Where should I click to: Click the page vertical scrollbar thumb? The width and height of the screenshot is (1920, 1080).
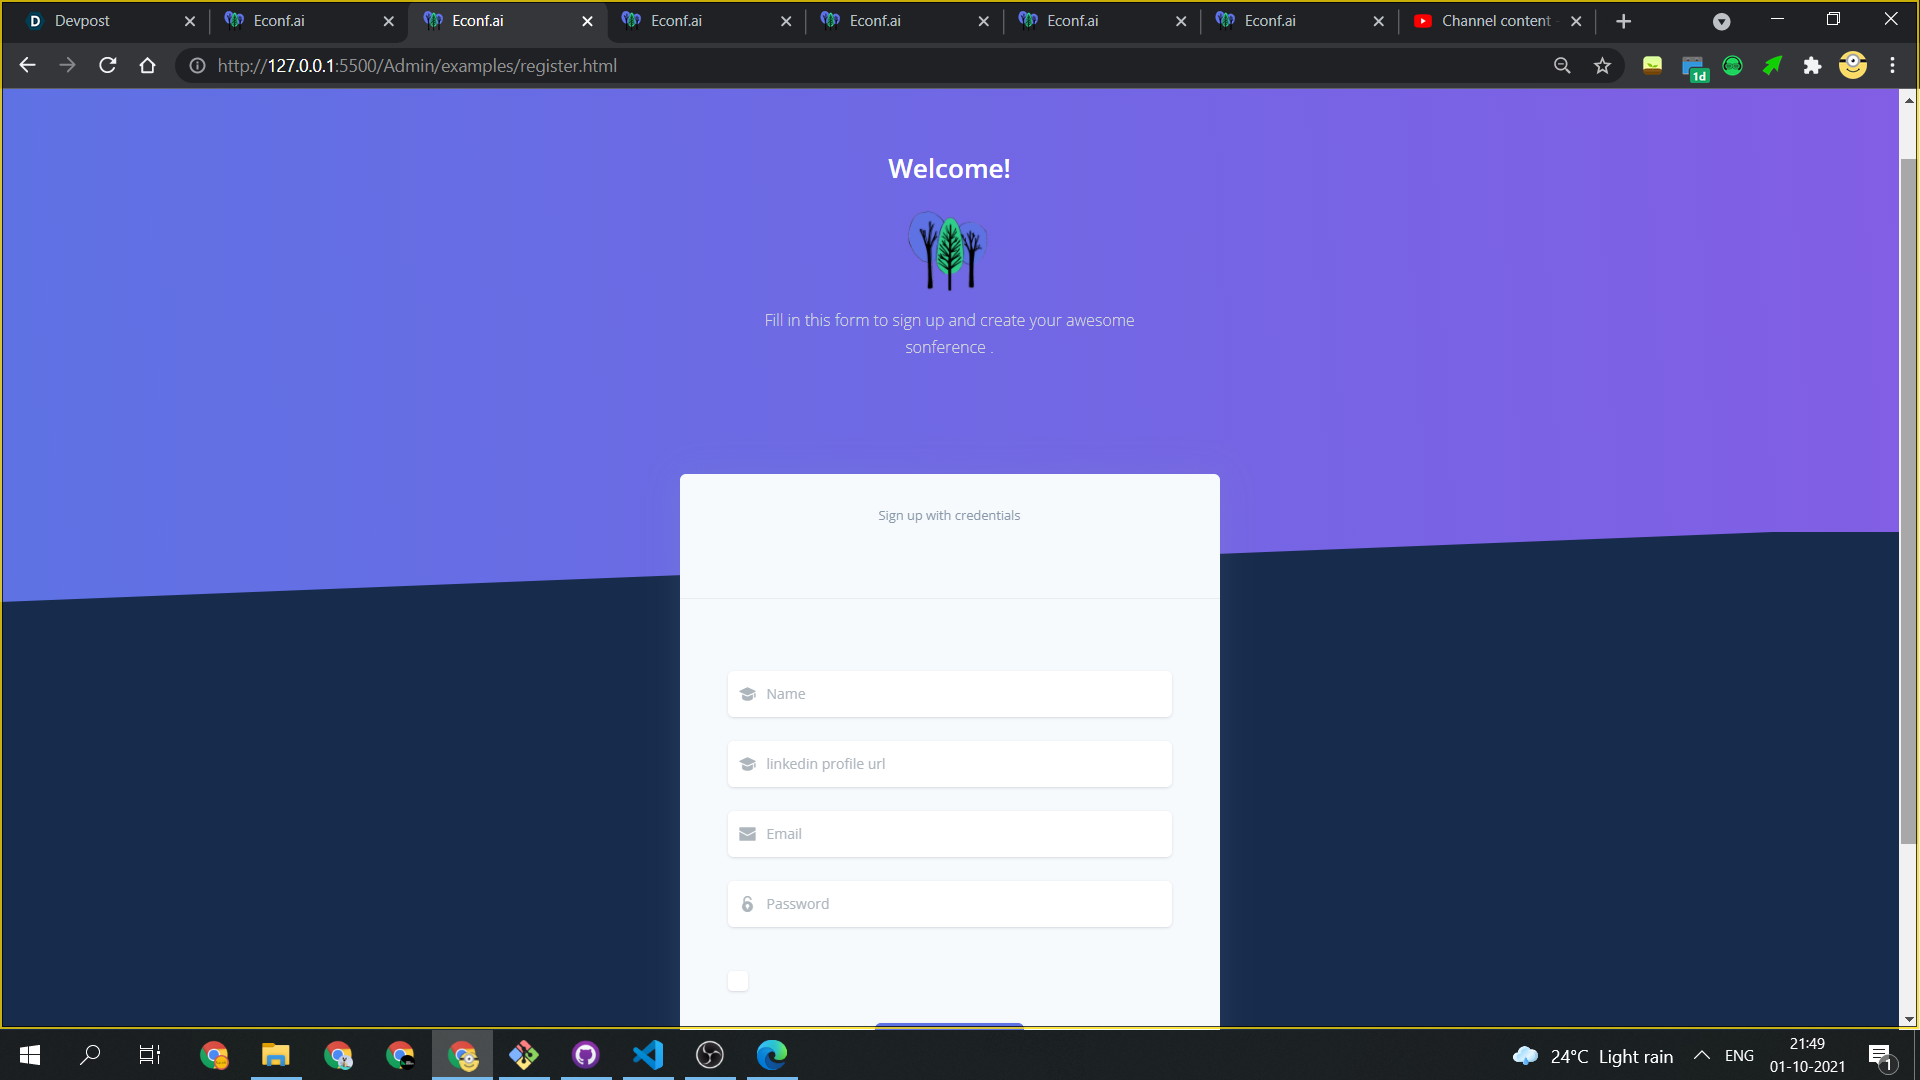tap(1908, 500)
